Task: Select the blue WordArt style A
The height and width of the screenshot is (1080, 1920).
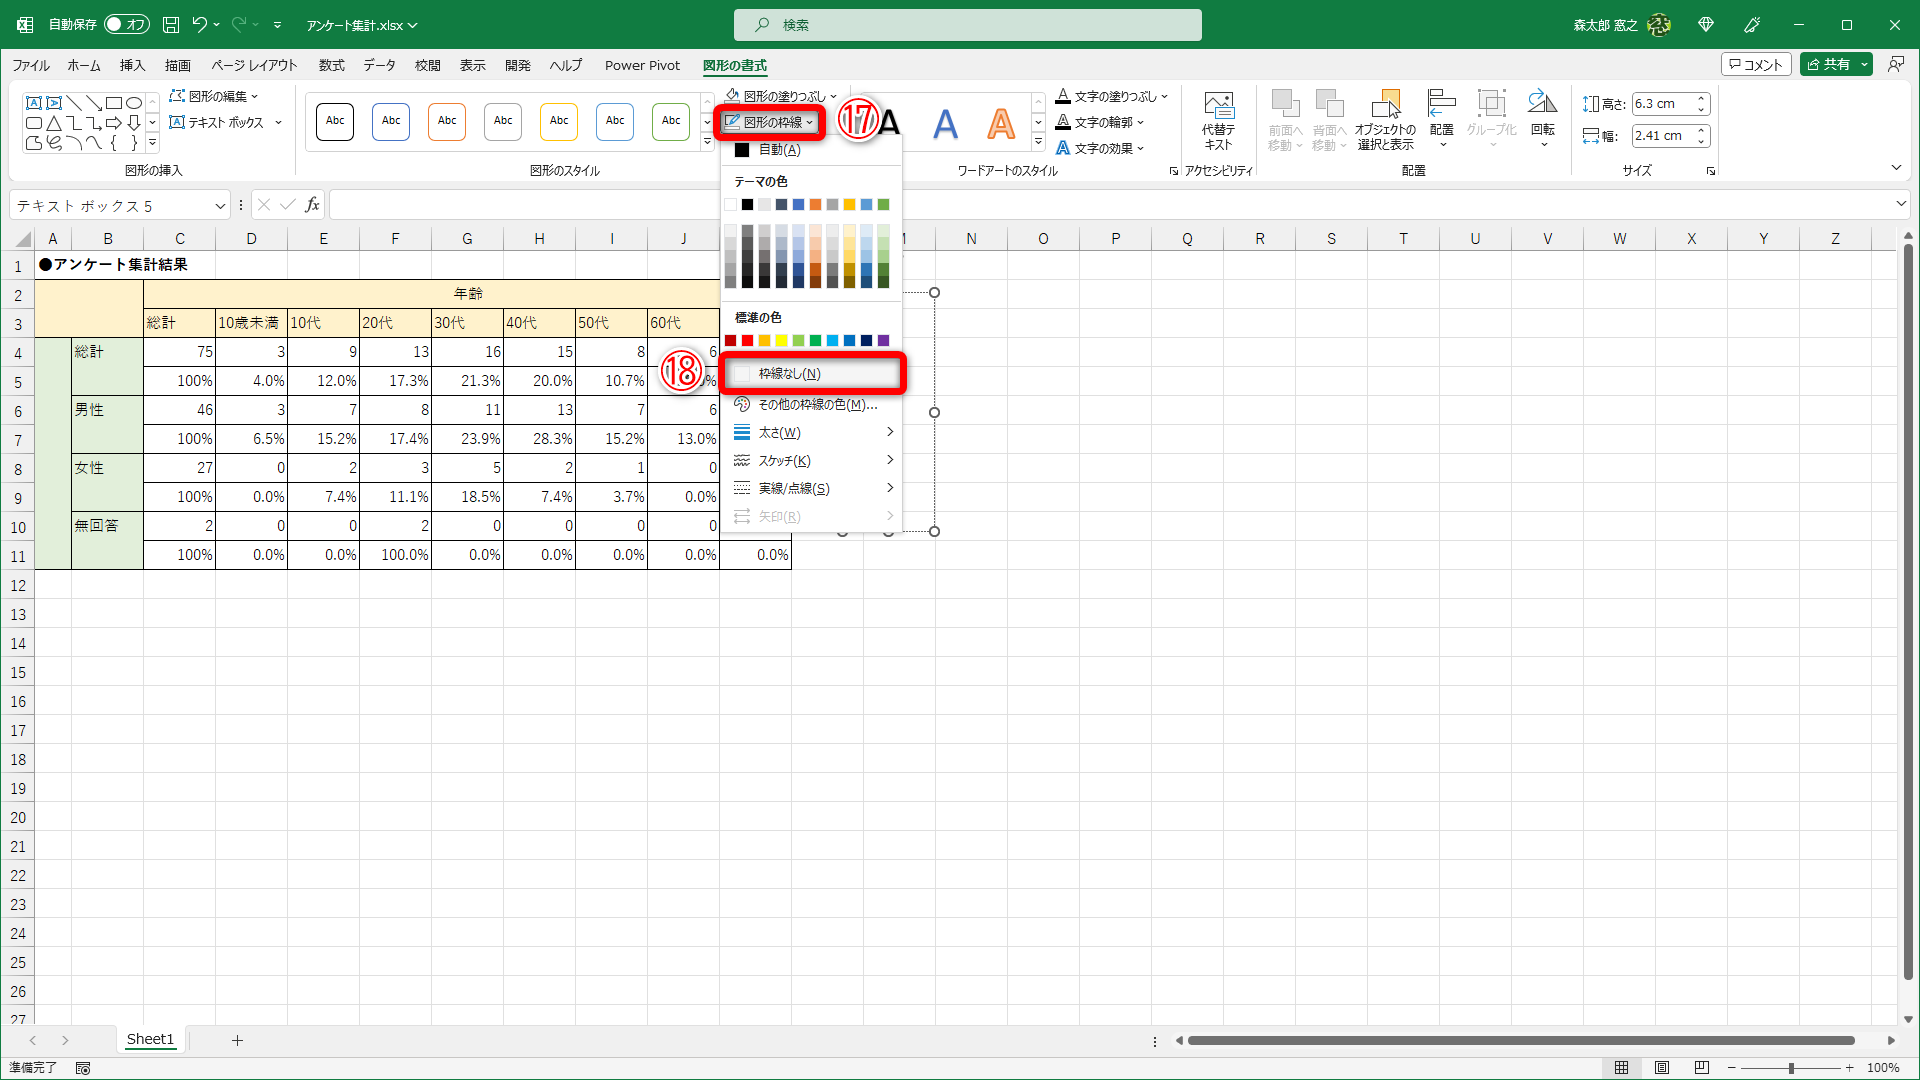Action: [945, 124]
